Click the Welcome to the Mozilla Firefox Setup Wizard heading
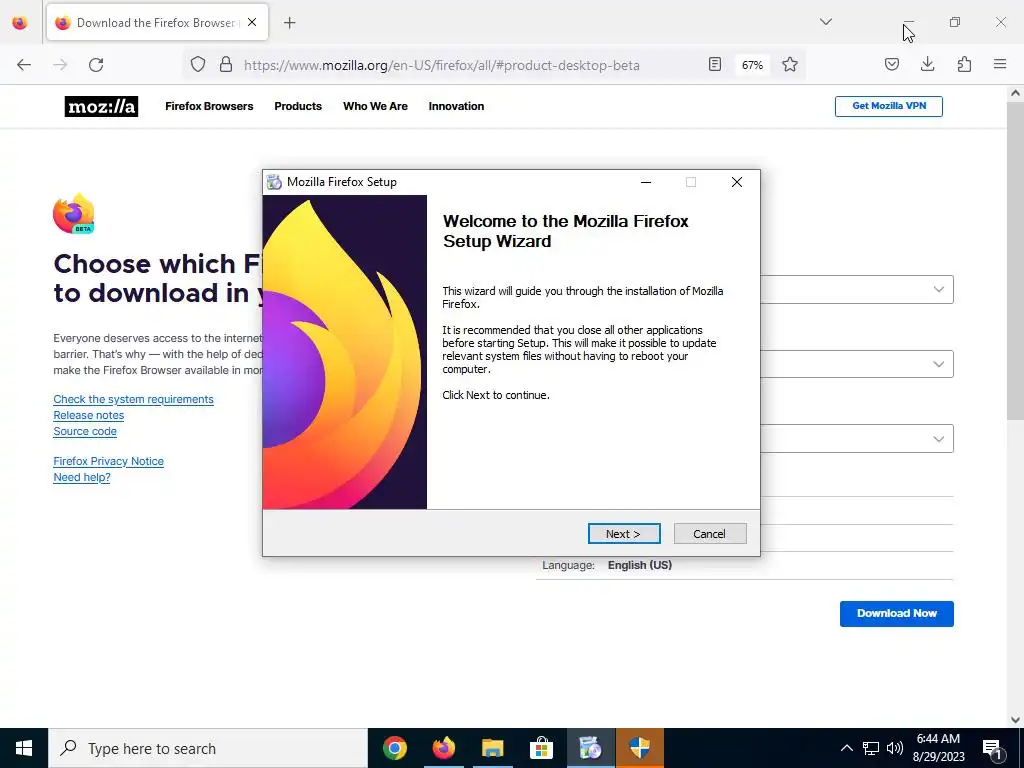 point(566,231)
